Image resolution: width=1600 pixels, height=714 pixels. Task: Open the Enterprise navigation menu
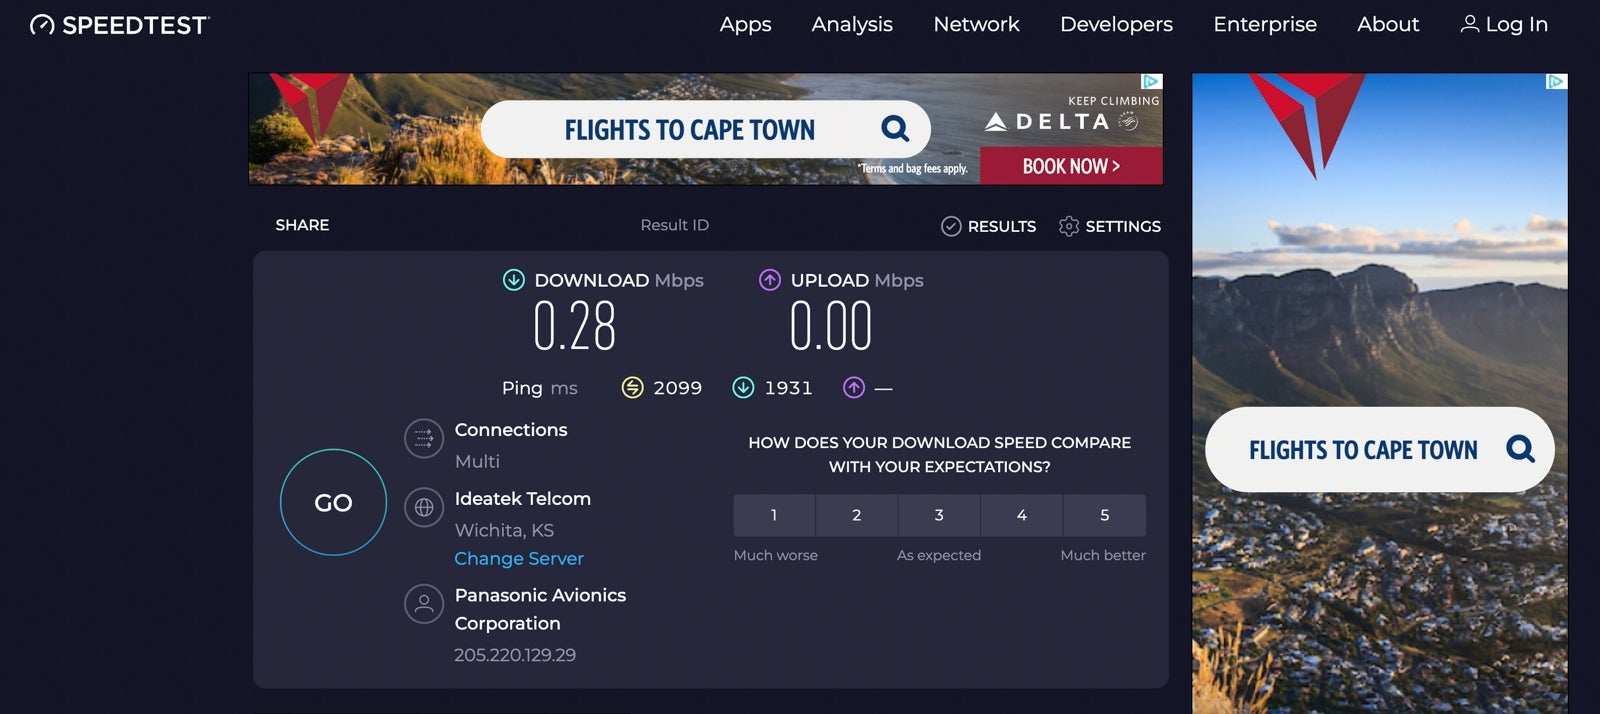[1265, 24]
